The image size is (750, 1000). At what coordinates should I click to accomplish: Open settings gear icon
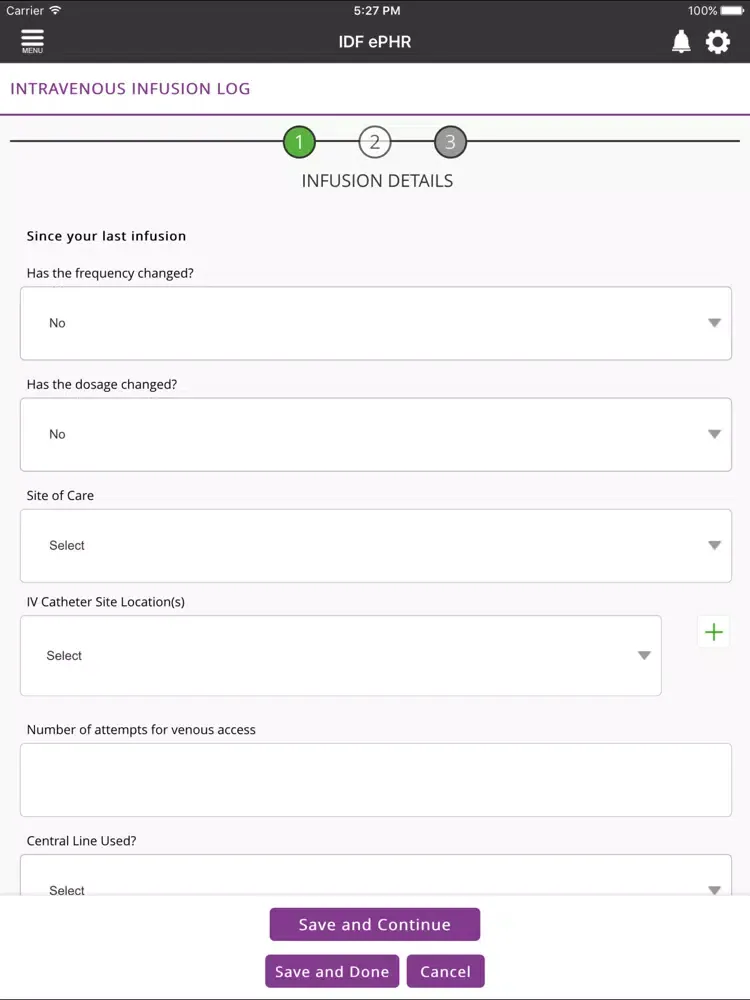(717, 41)
